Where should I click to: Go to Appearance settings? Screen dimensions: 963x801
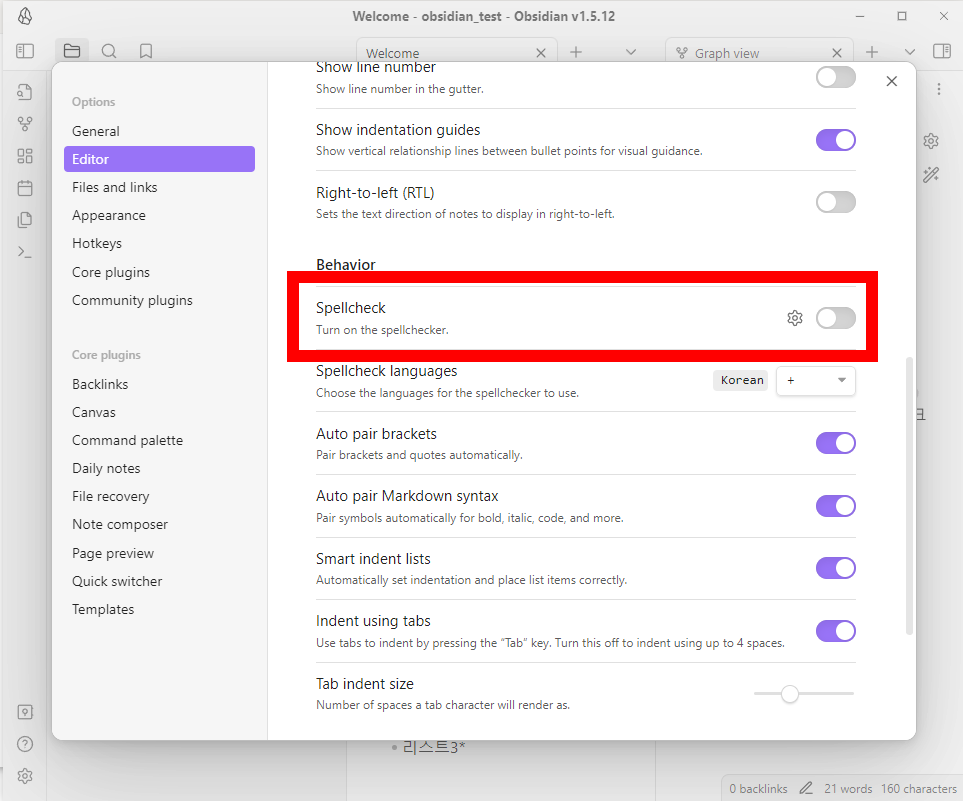click(x=159, y=216)
